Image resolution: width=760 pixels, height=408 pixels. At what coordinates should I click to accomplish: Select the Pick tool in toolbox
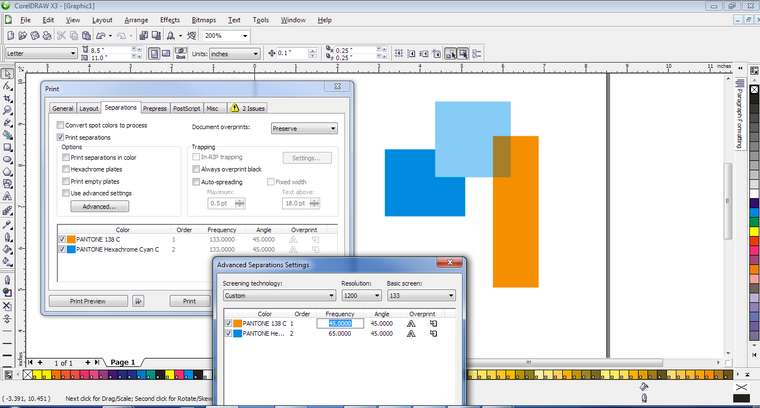tap(7, 74)
